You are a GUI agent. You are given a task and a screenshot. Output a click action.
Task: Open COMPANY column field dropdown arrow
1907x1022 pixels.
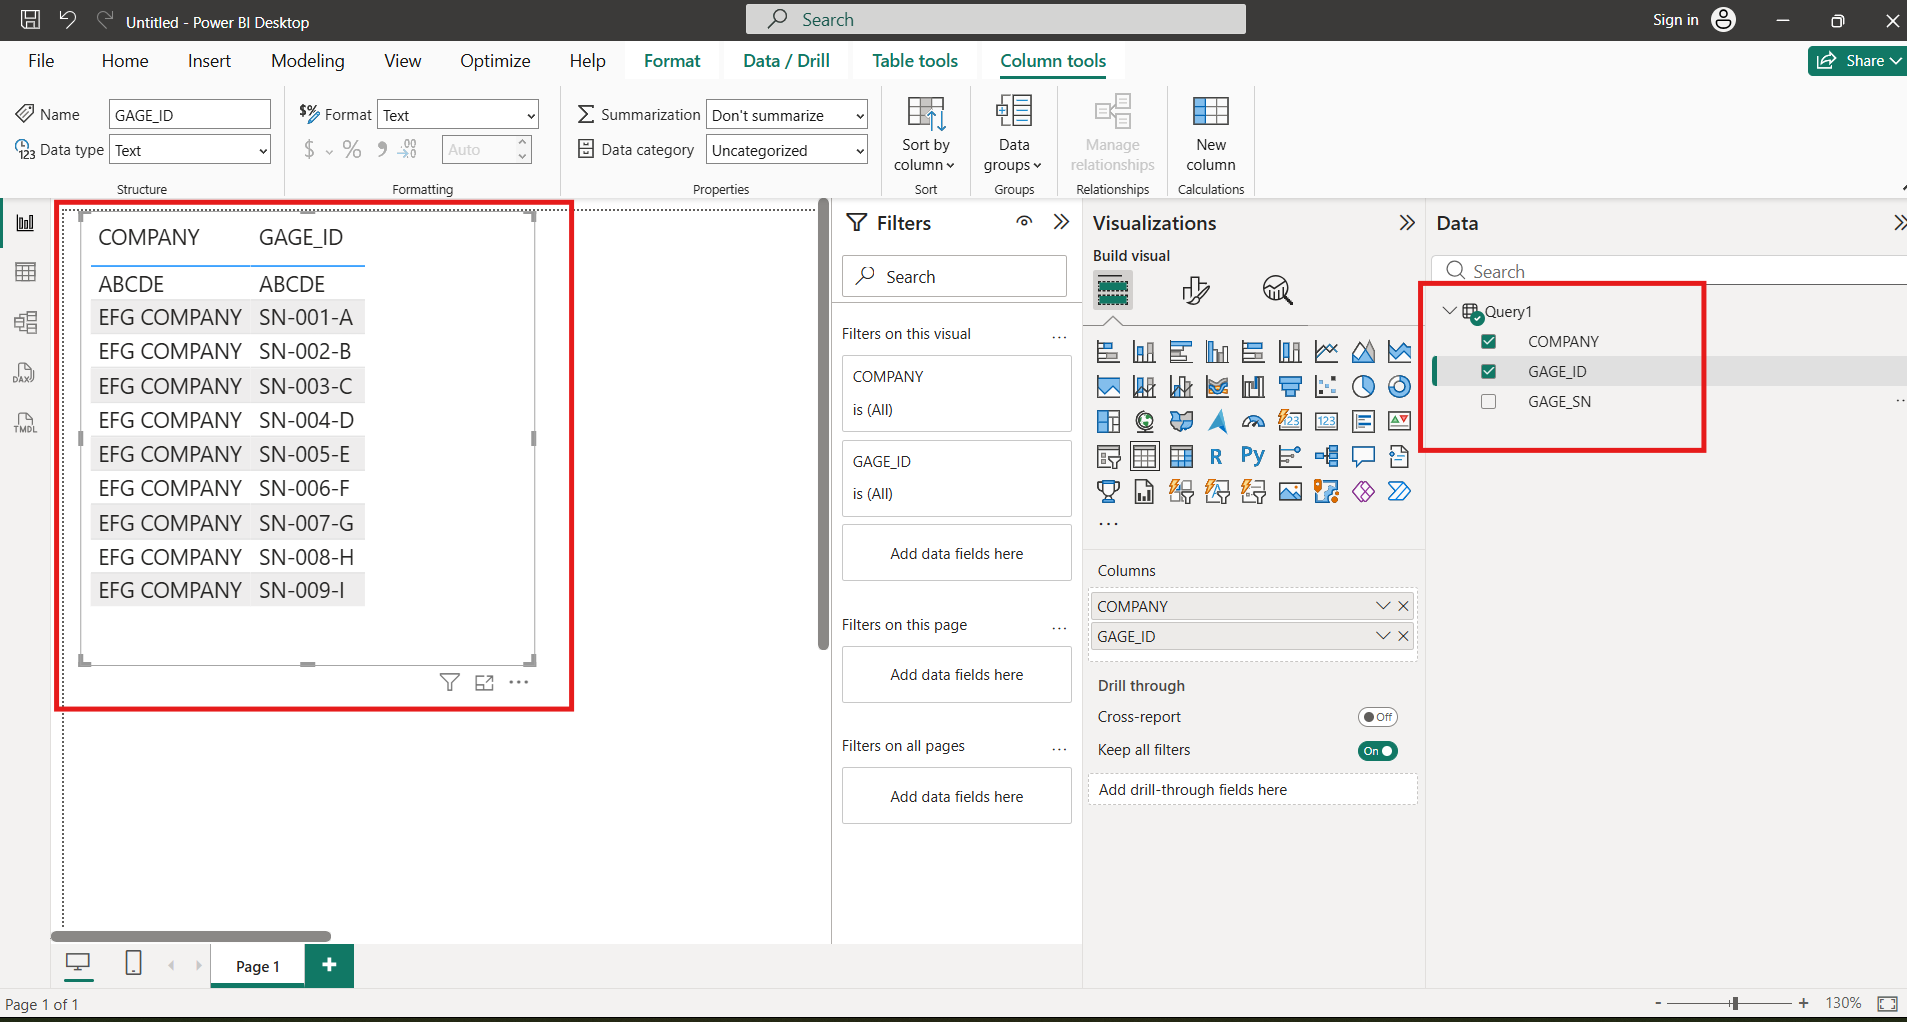click(x=1382, y=606)
